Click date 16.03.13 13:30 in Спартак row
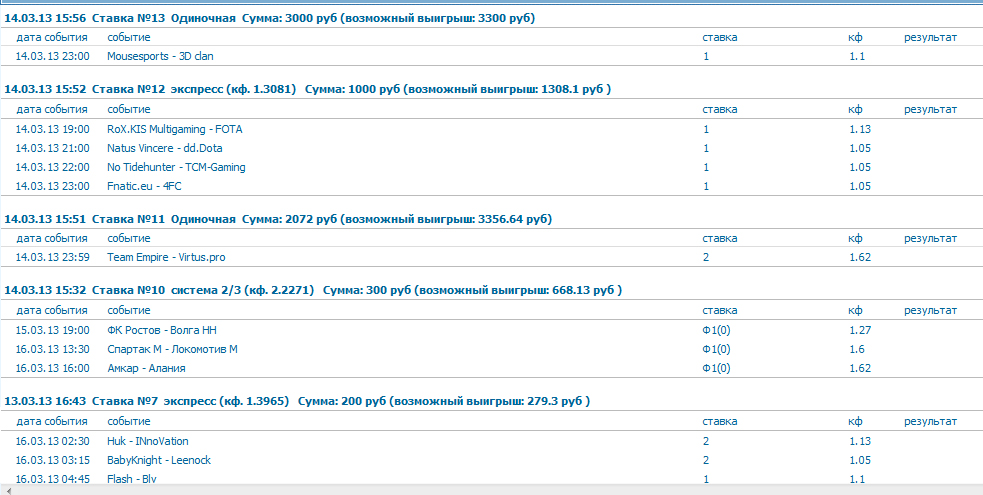Screen dimensions: 983x495 coord(53,349)
